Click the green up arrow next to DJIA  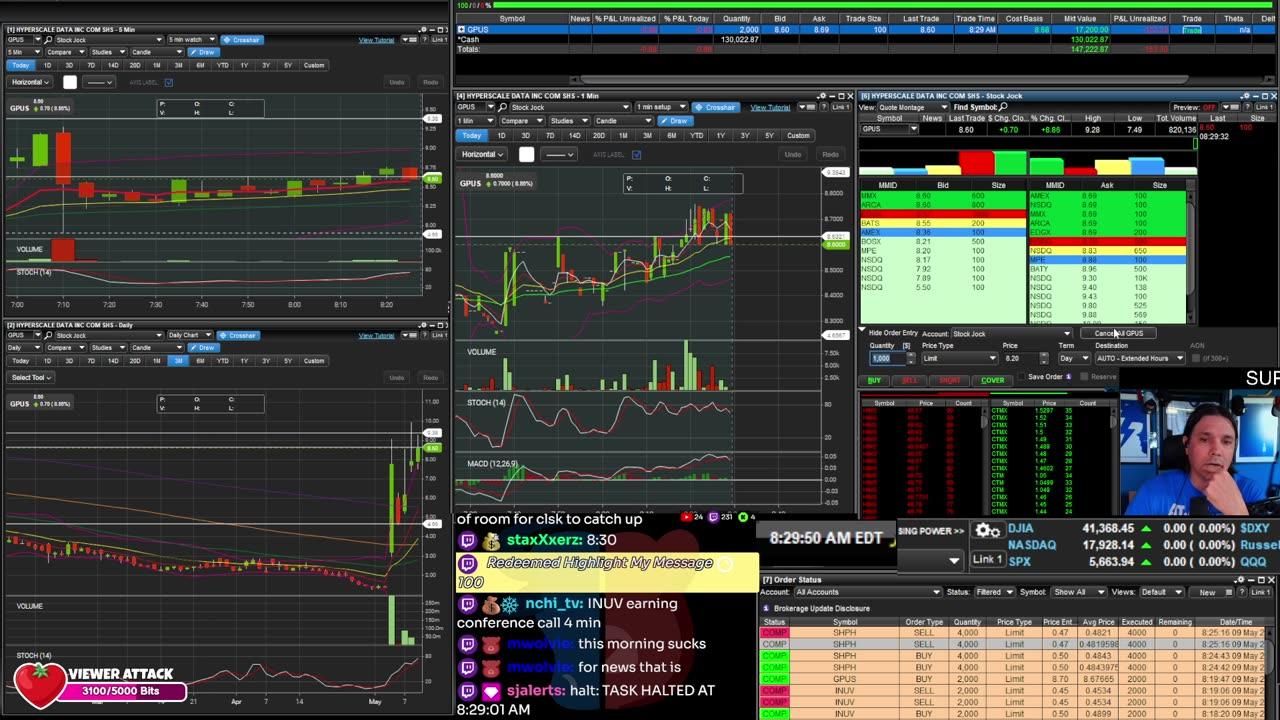click(x=1146, y=528)
